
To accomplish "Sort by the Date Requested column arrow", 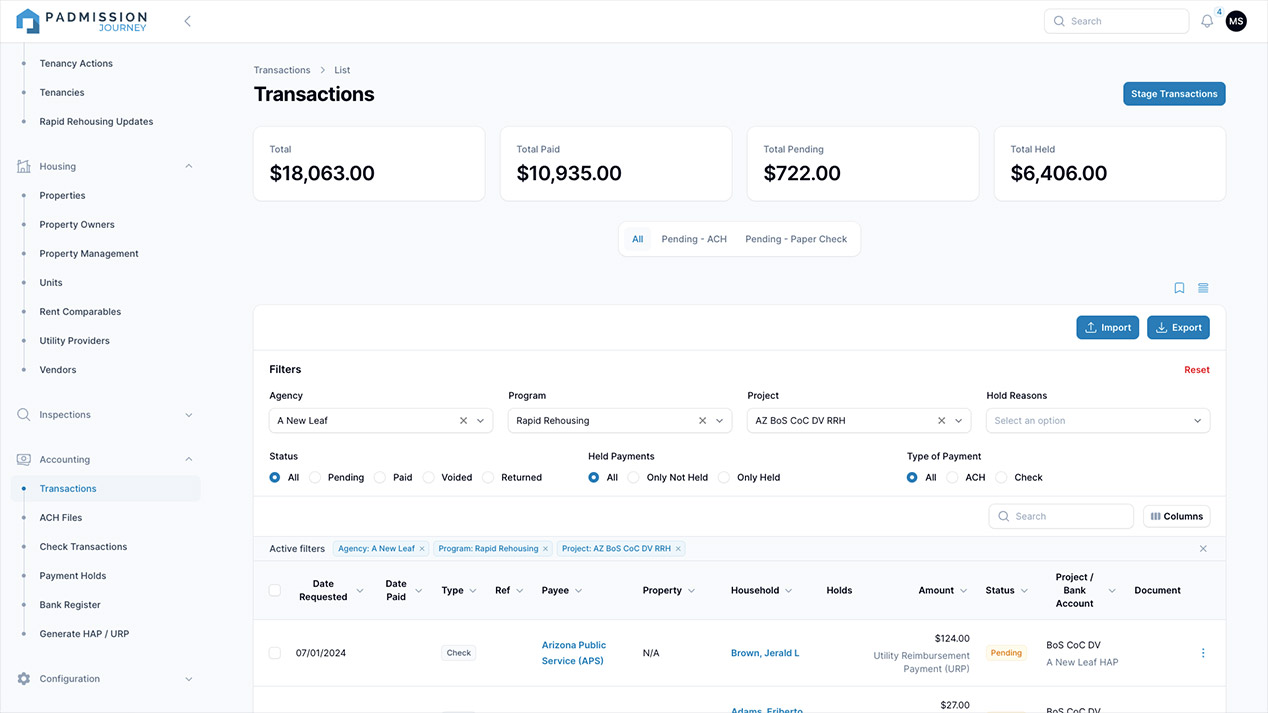I will pos(361,591).
